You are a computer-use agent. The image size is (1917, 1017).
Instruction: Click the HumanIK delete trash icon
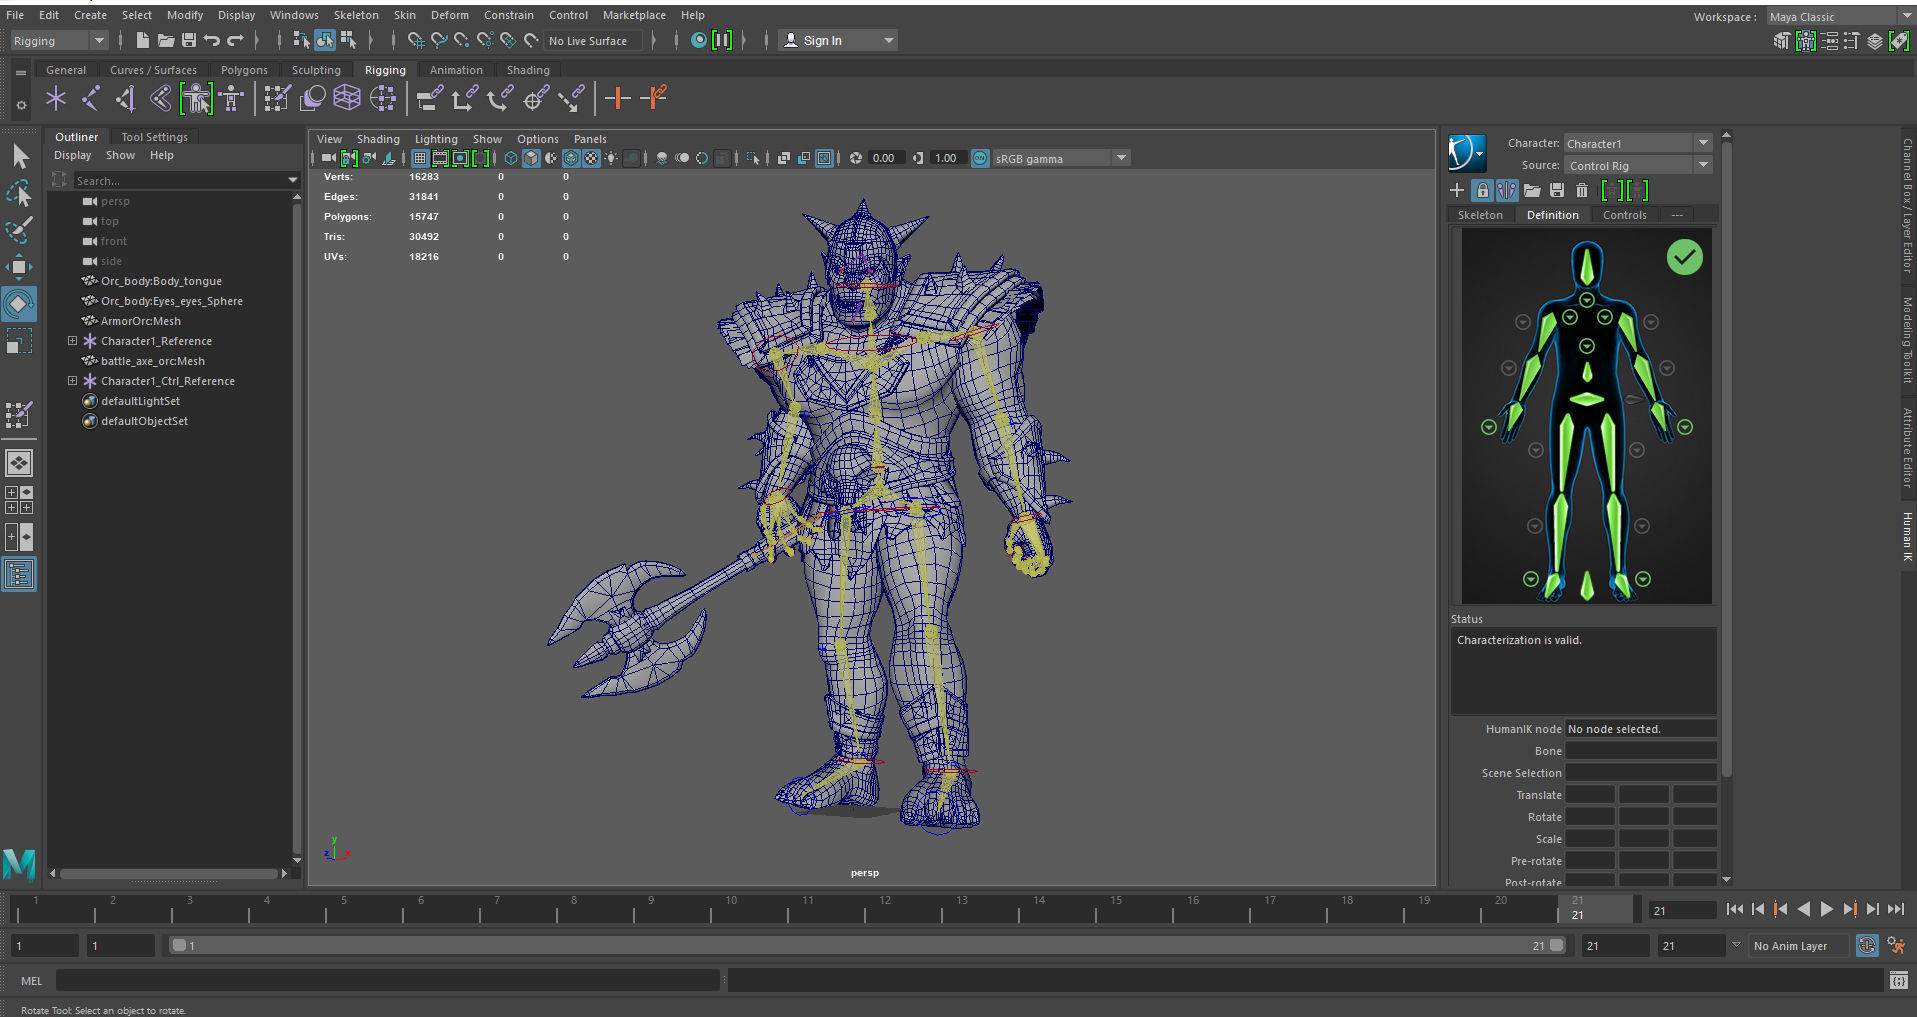pyautogui.click(x=1582, y=190)
